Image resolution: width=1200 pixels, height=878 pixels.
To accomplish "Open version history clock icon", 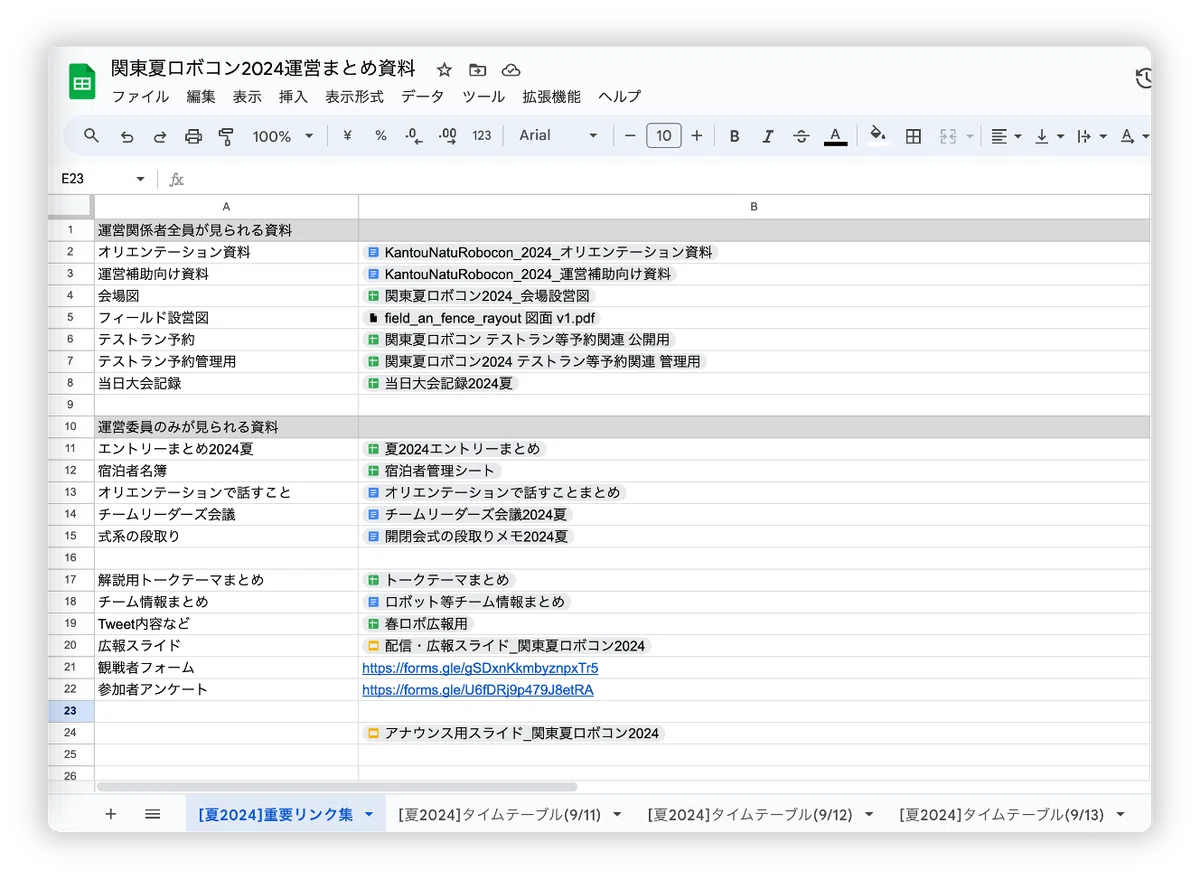I will point(1143,79).
